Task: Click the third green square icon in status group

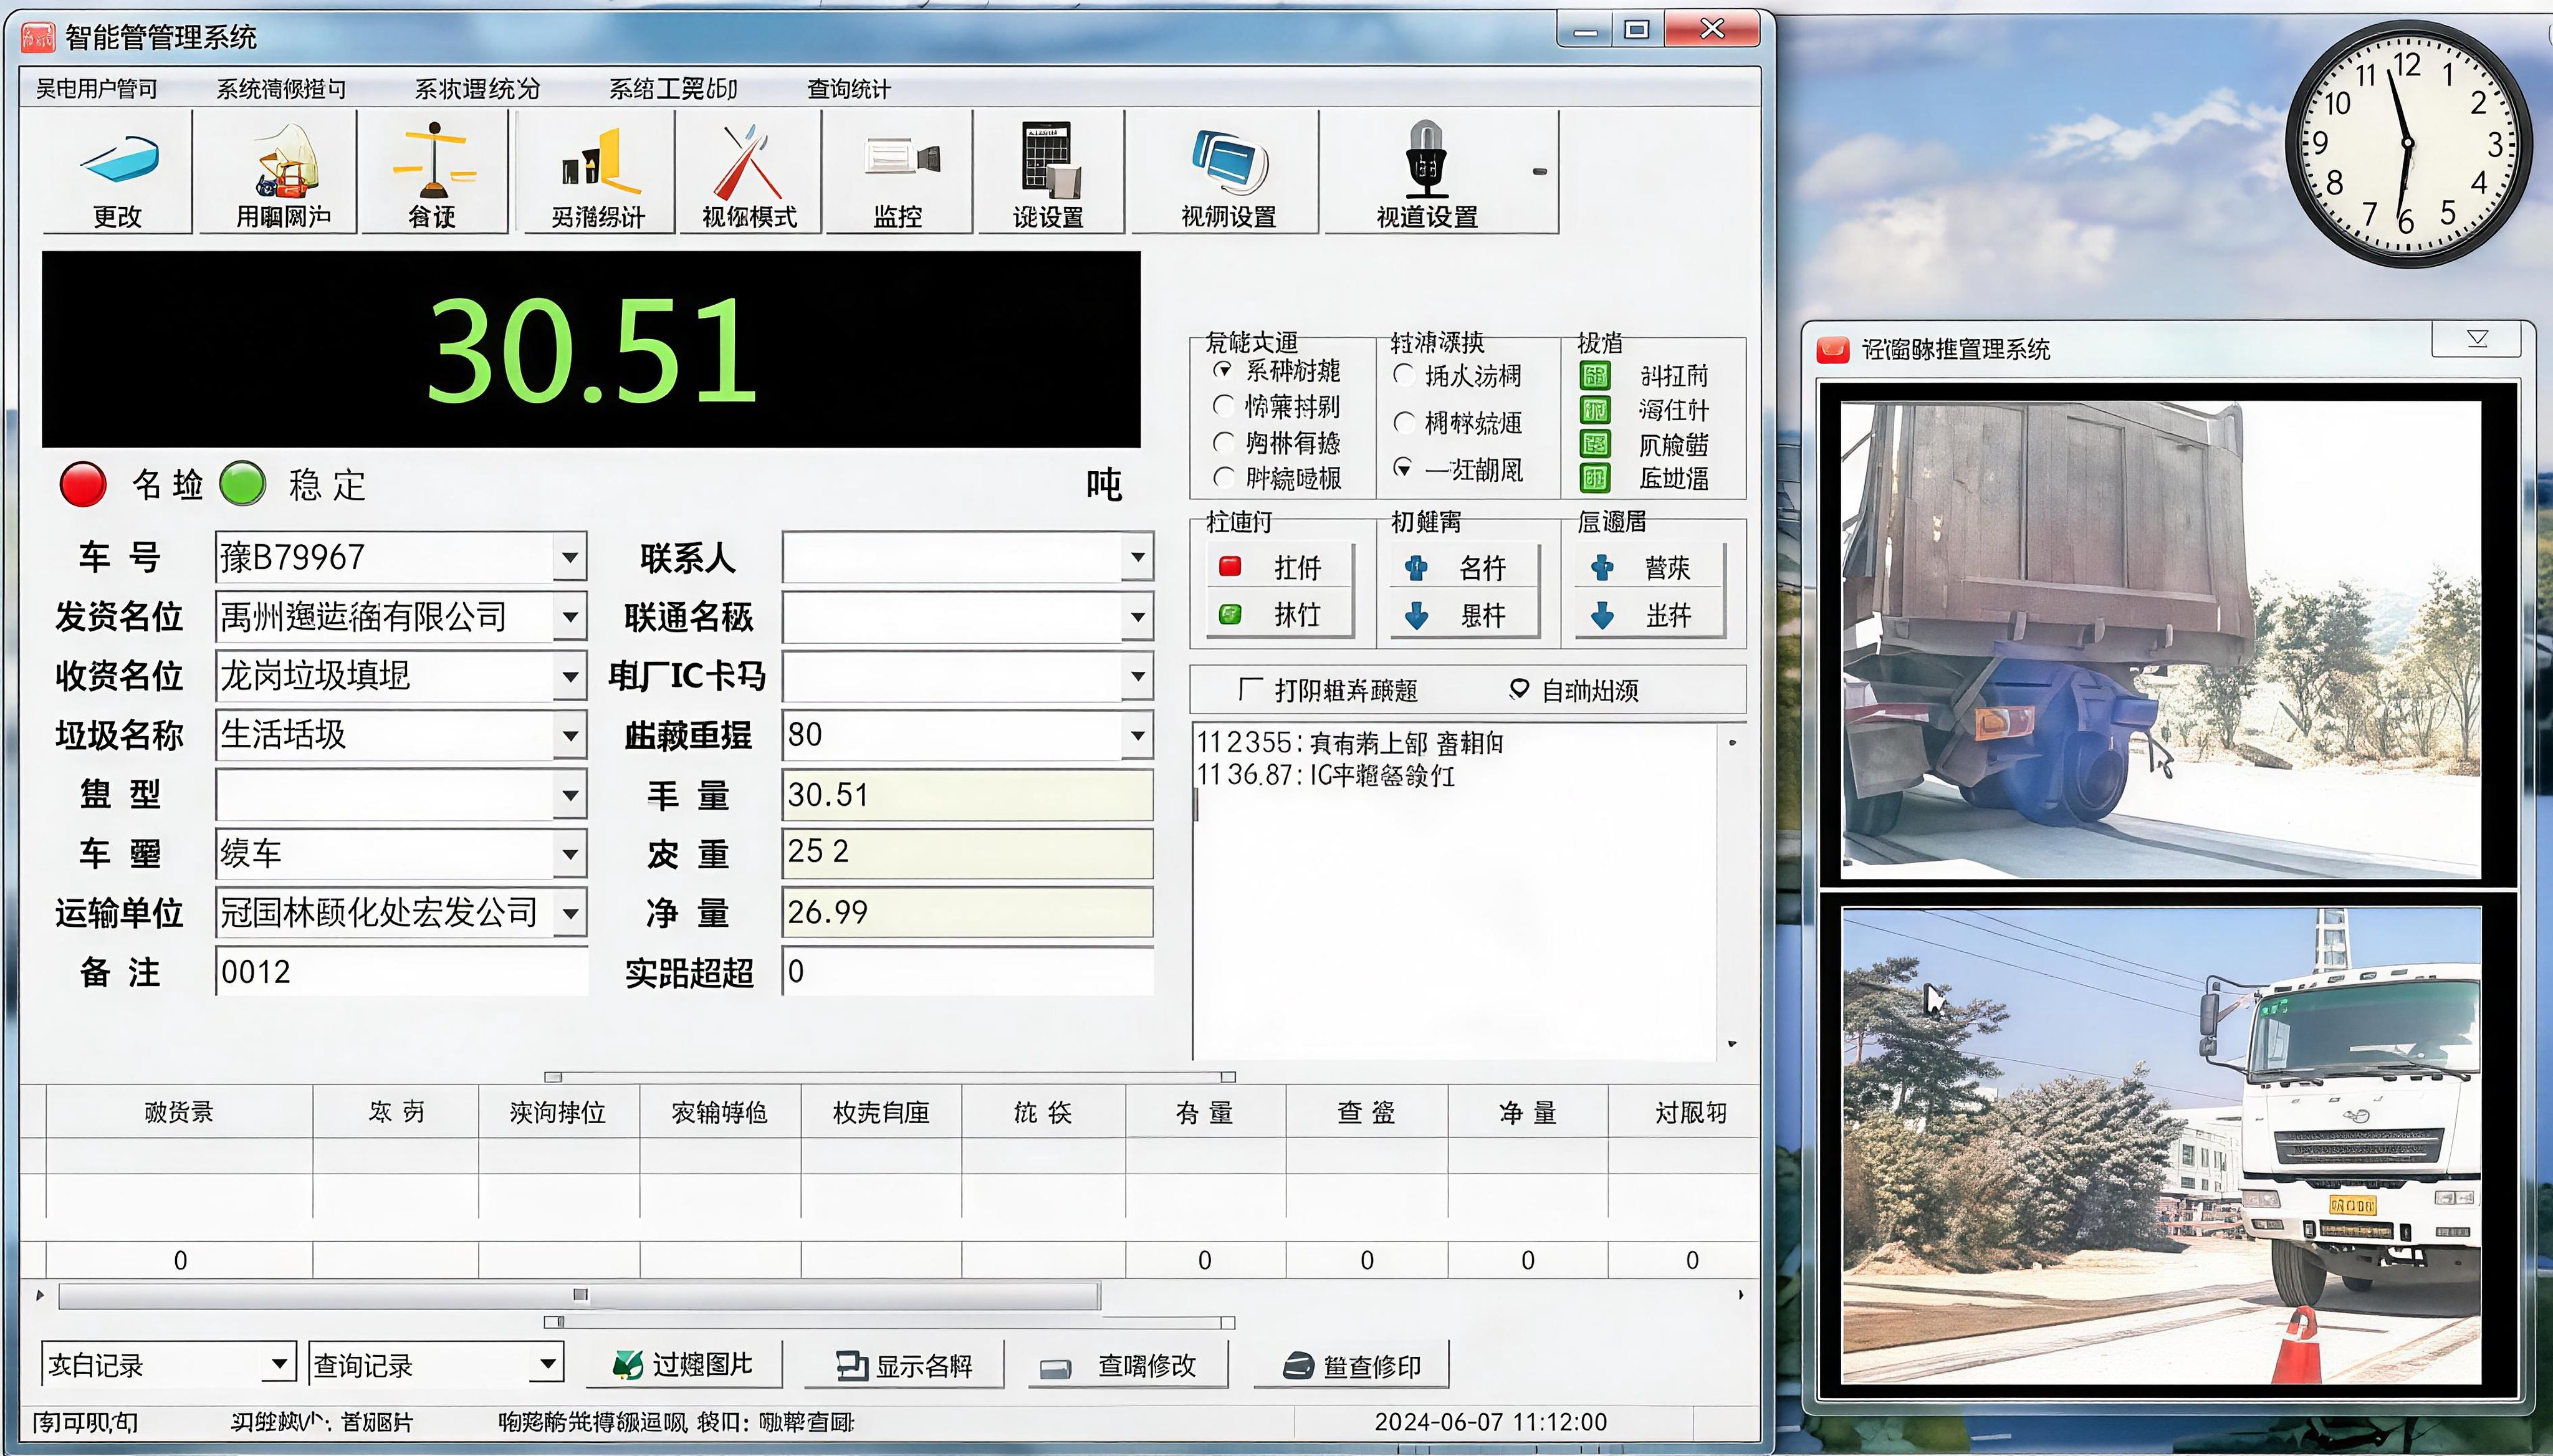Action: [1595, 444]
